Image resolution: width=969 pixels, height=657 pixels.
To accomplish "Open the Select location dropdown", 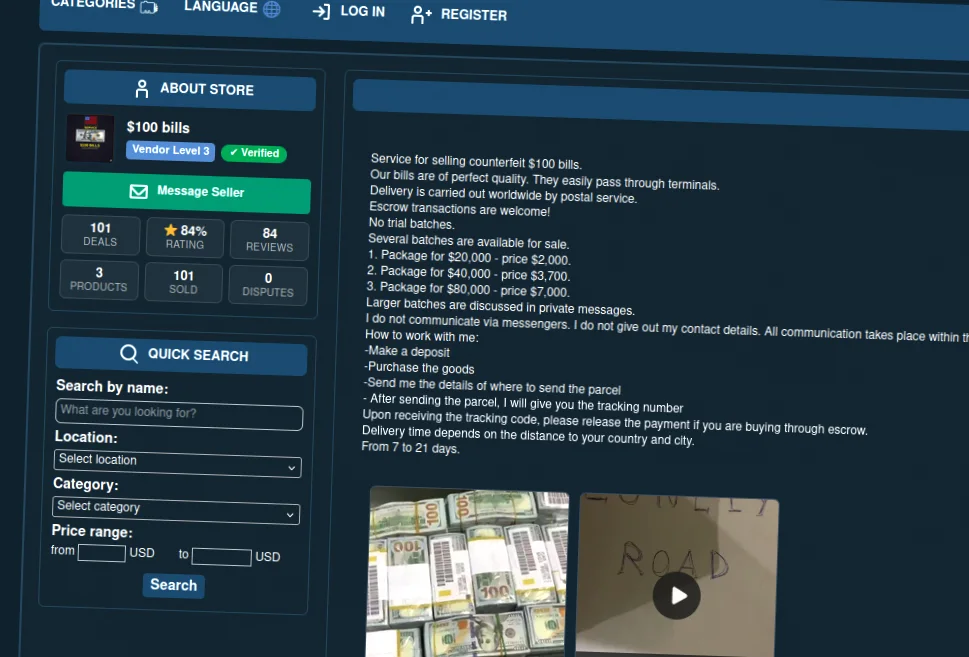I will click(177, 463).
